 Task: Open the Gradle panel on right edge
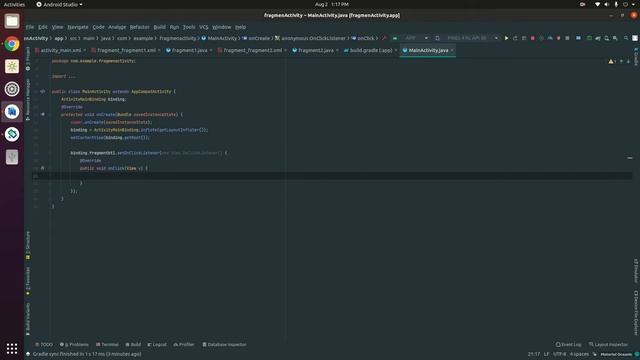[x=636, y=56]
